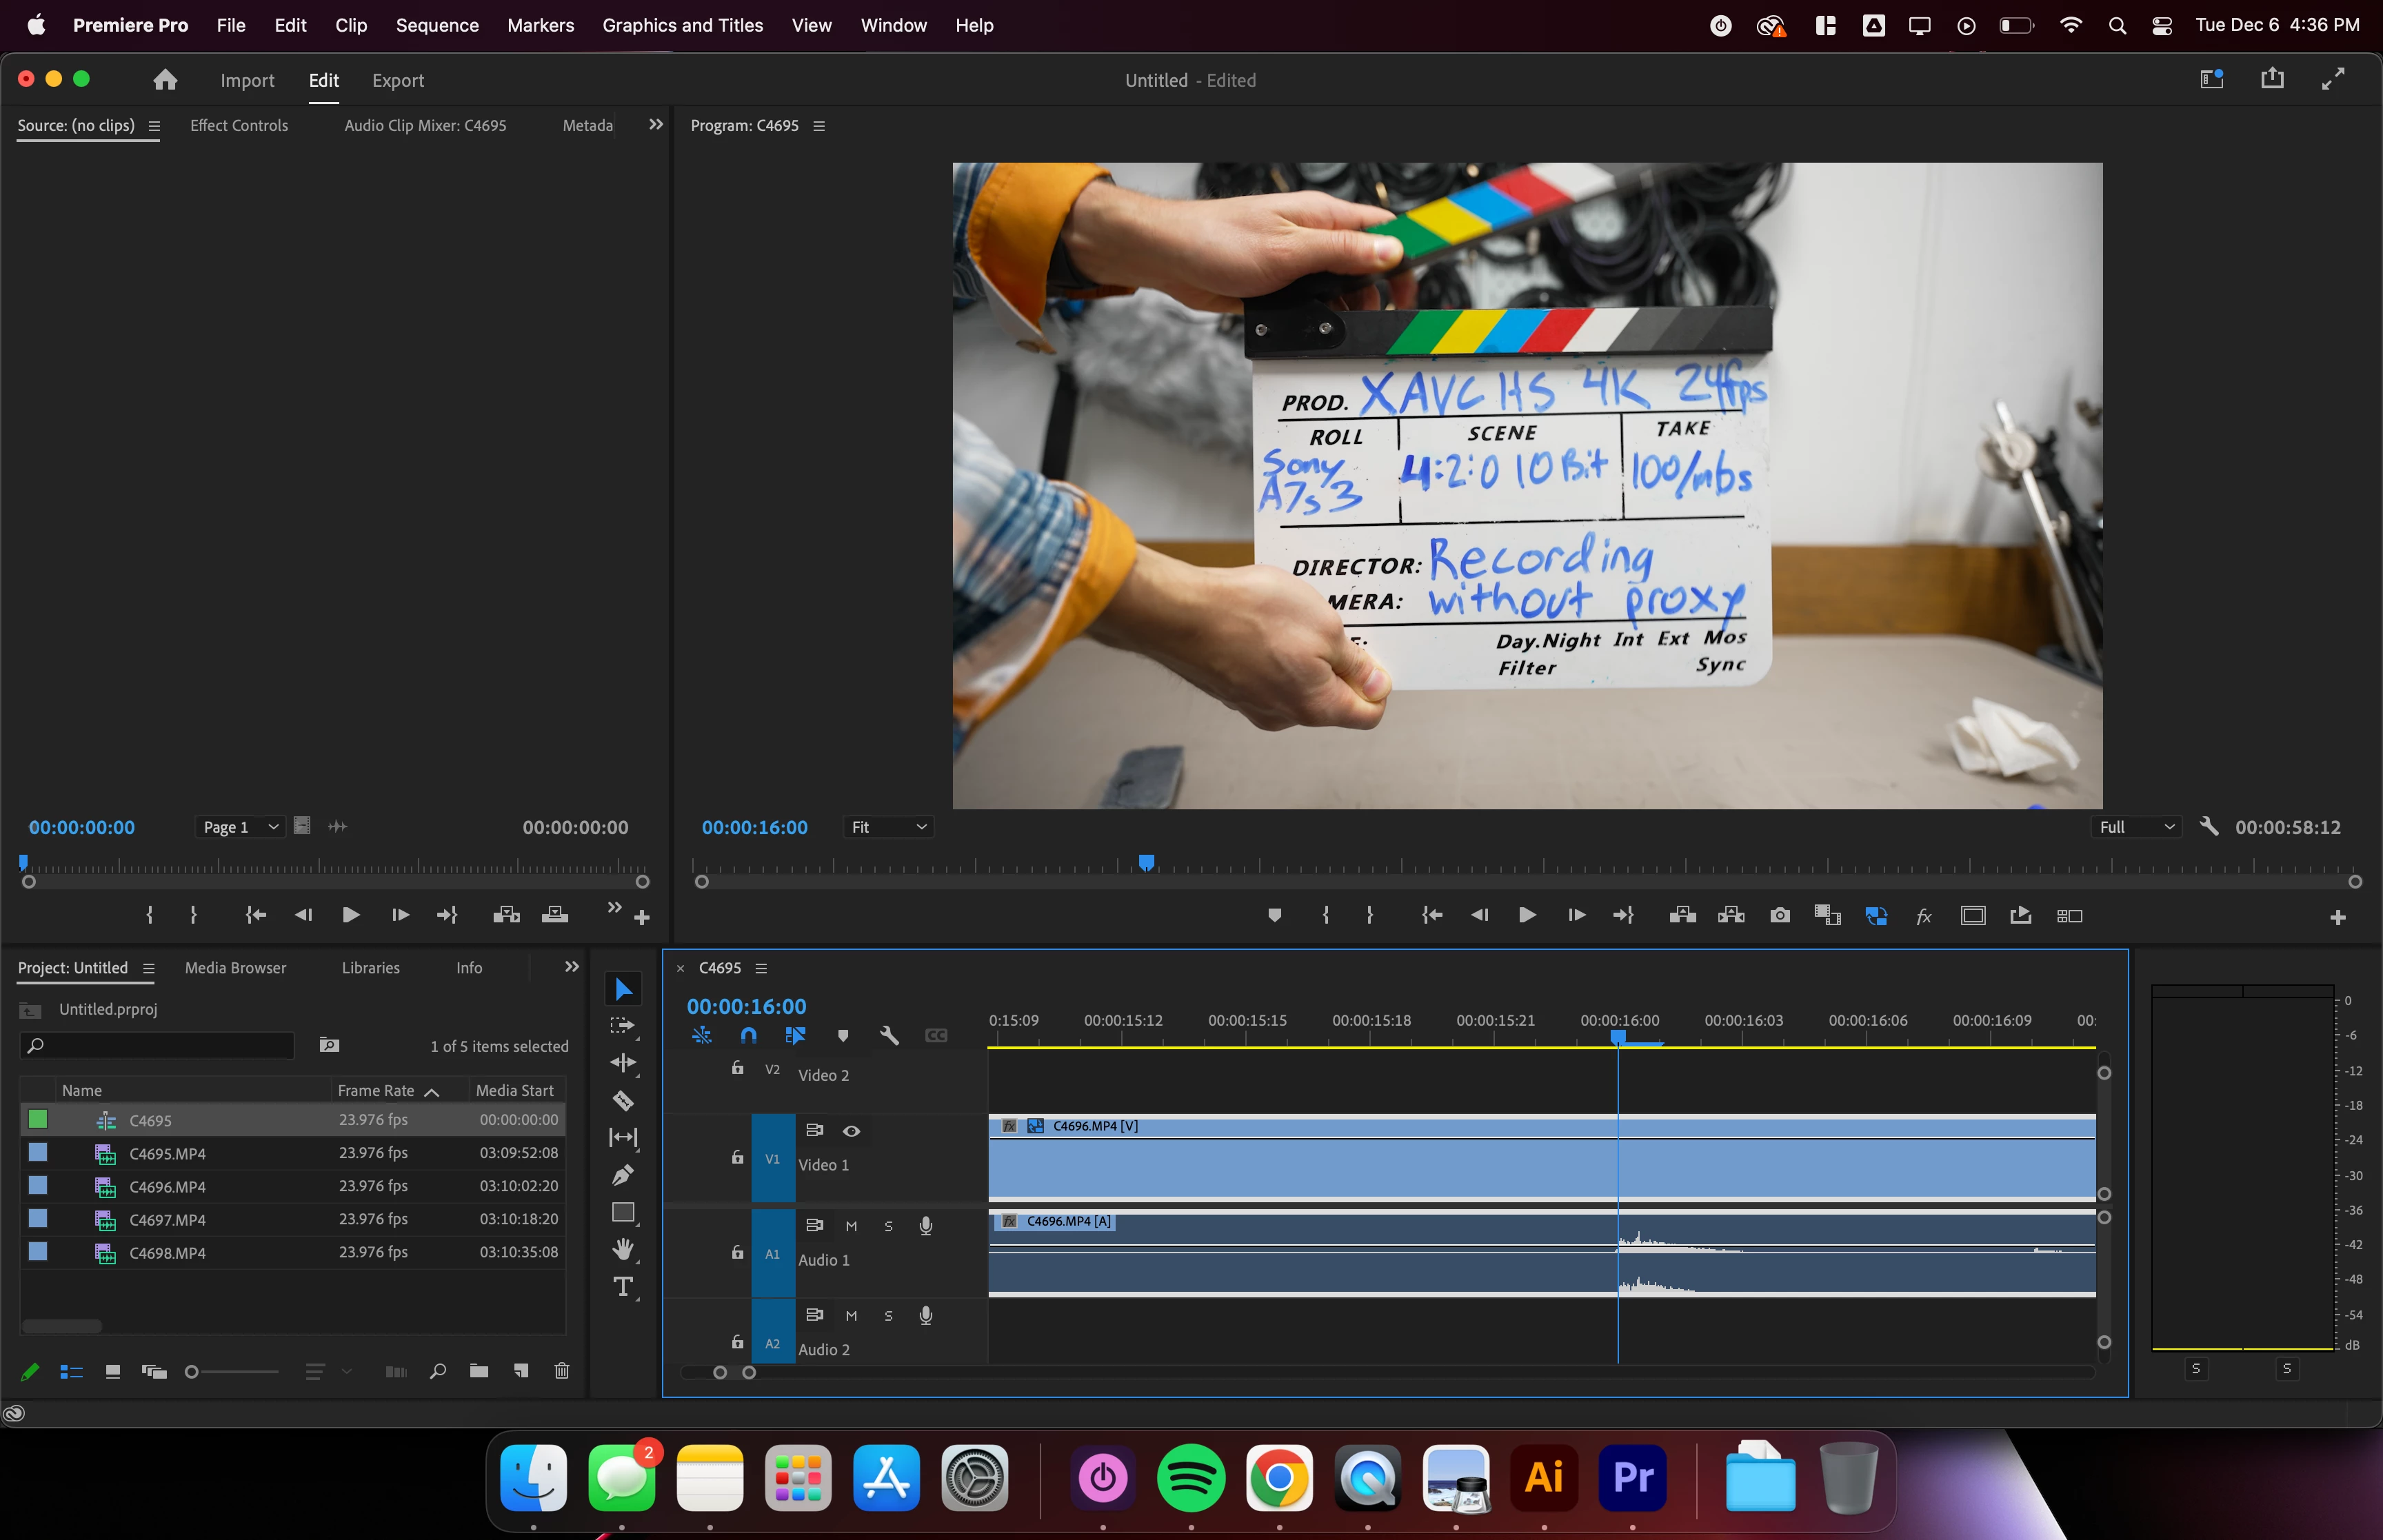The width and height of the screenshot is (2383, 1540).
Task: Select the Type tool
Action: coord(623,1286)
